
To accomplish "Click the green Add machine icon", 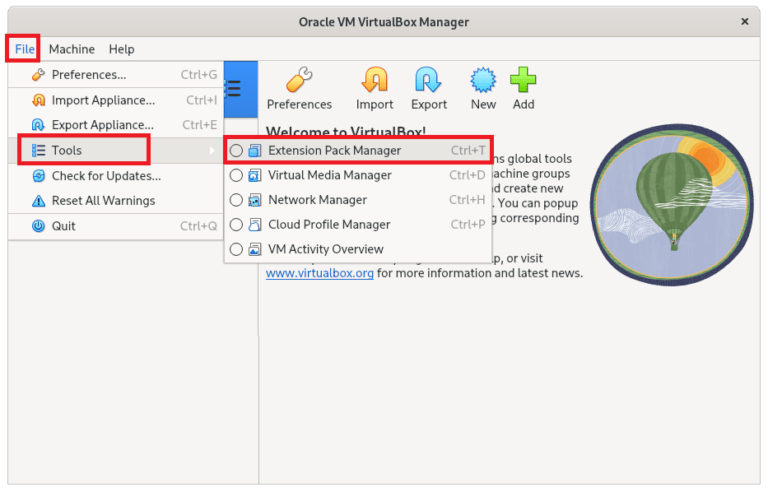I will tap(523, 80).
